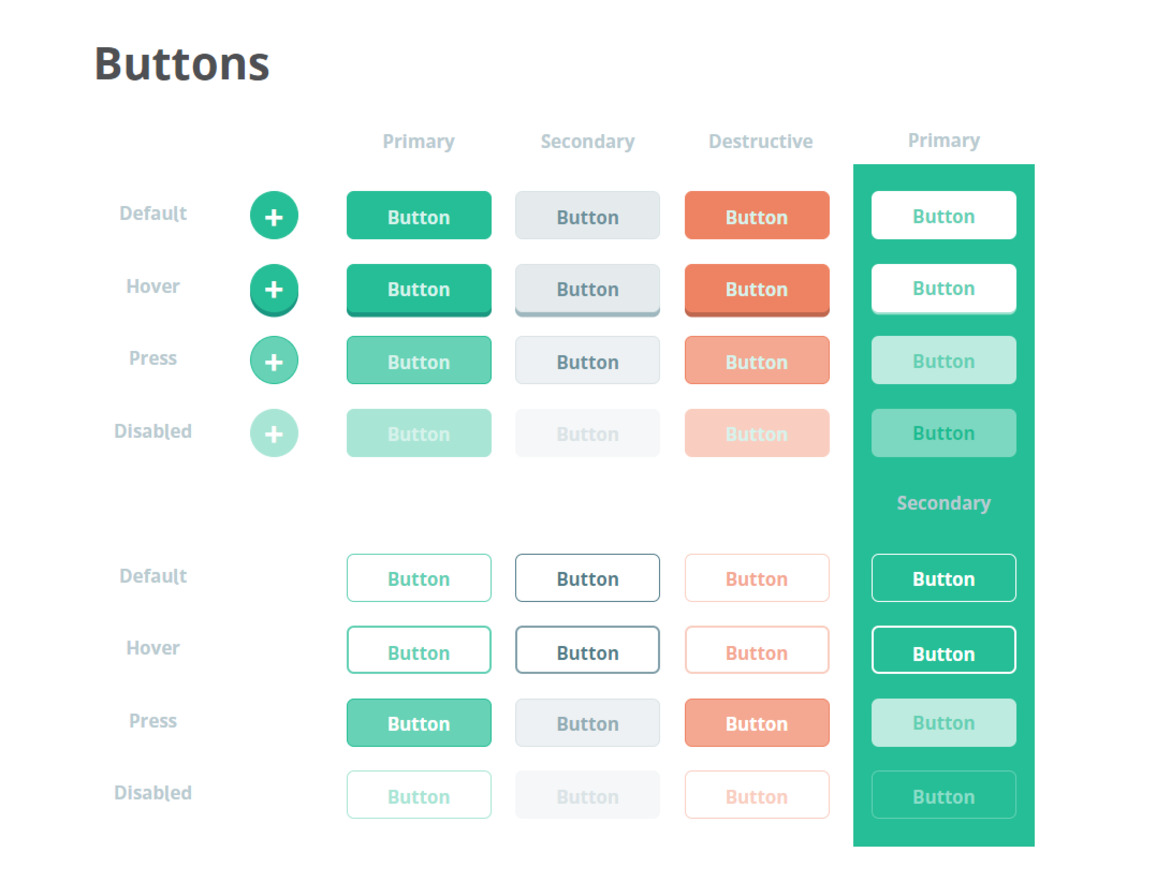Click faded gray Secondary Button in lower Disabled row
1156x896 pixels.
click(x=588, y=795)
